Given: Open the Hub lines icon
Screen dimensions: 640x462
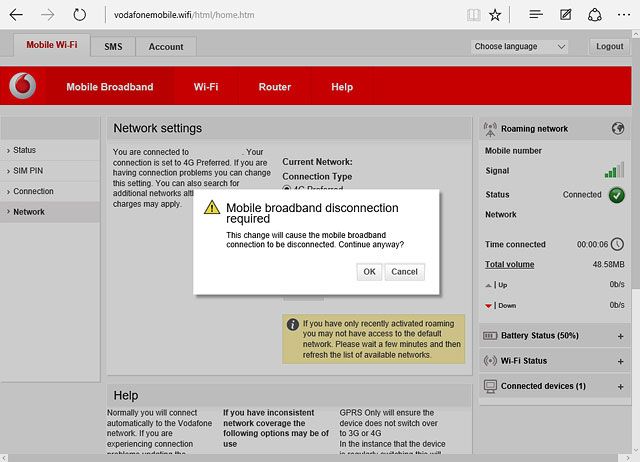Looking at the screenshot, I should pos(536,15).
